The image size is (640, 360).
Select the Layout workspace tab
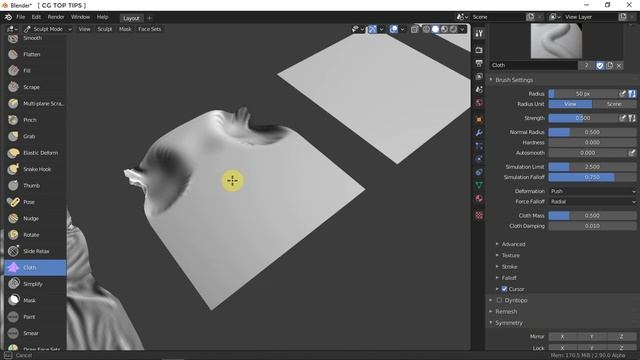pos(131,18)
